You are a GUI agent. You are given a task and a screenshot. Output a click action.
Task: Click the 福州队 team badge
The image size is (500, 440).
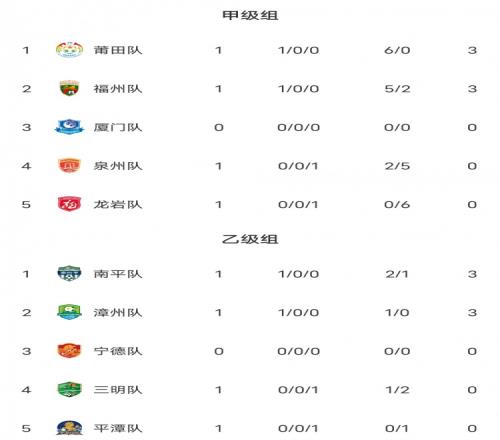pyautogui.click(x=69, y=88)
